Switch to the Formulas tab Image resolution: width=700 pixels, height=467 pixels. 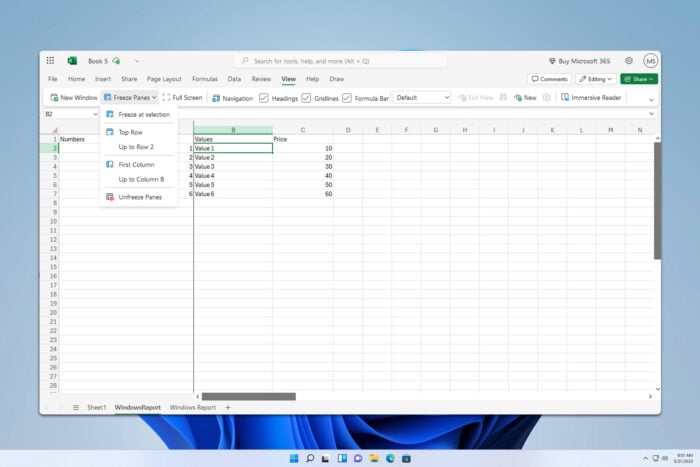[205, 79]
